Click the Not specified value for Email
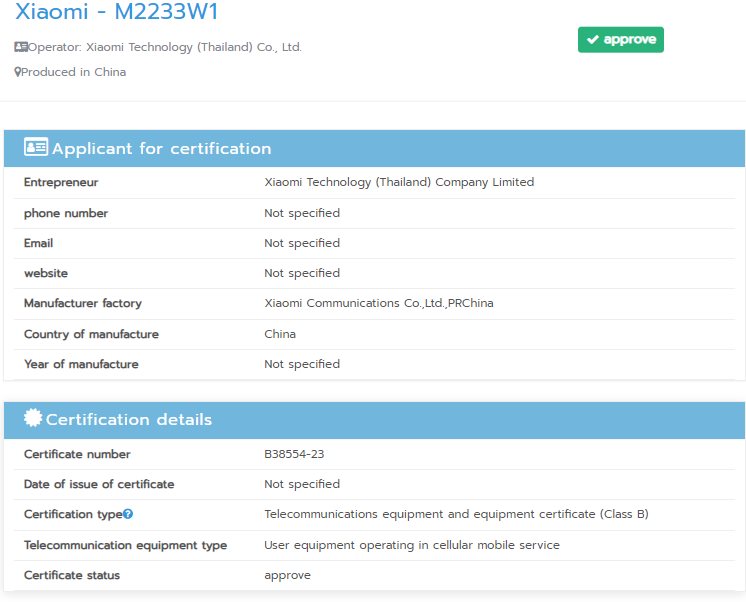The image size is (746, 602). pos(302,243)
